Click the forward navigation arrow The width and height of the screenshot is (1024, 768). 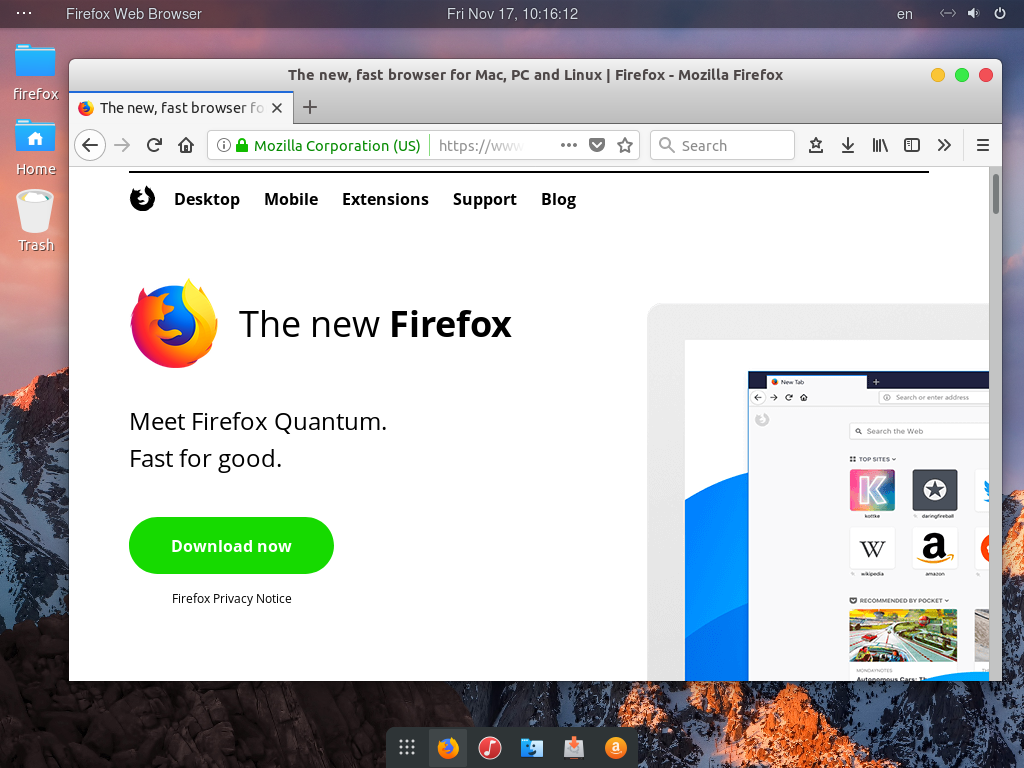[122, 145]
